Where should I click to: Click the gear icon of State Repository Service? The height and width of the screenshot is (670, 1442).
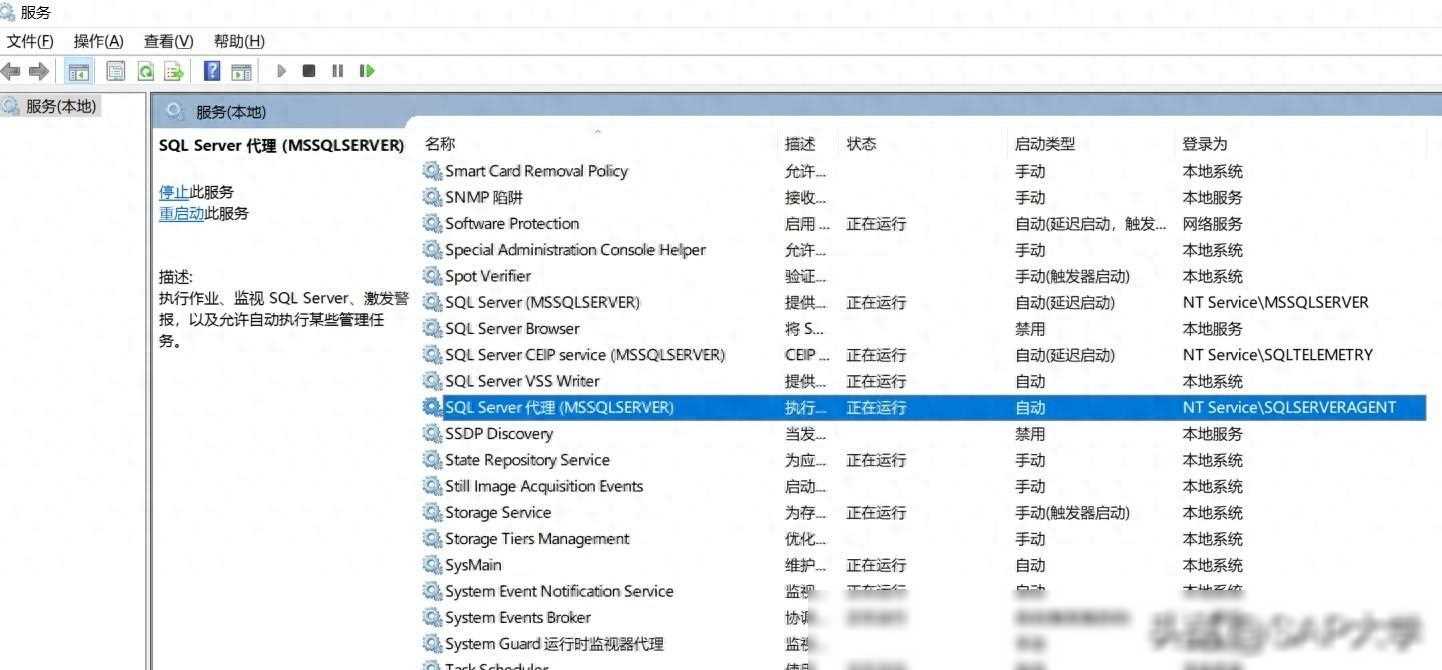point(432,460)
